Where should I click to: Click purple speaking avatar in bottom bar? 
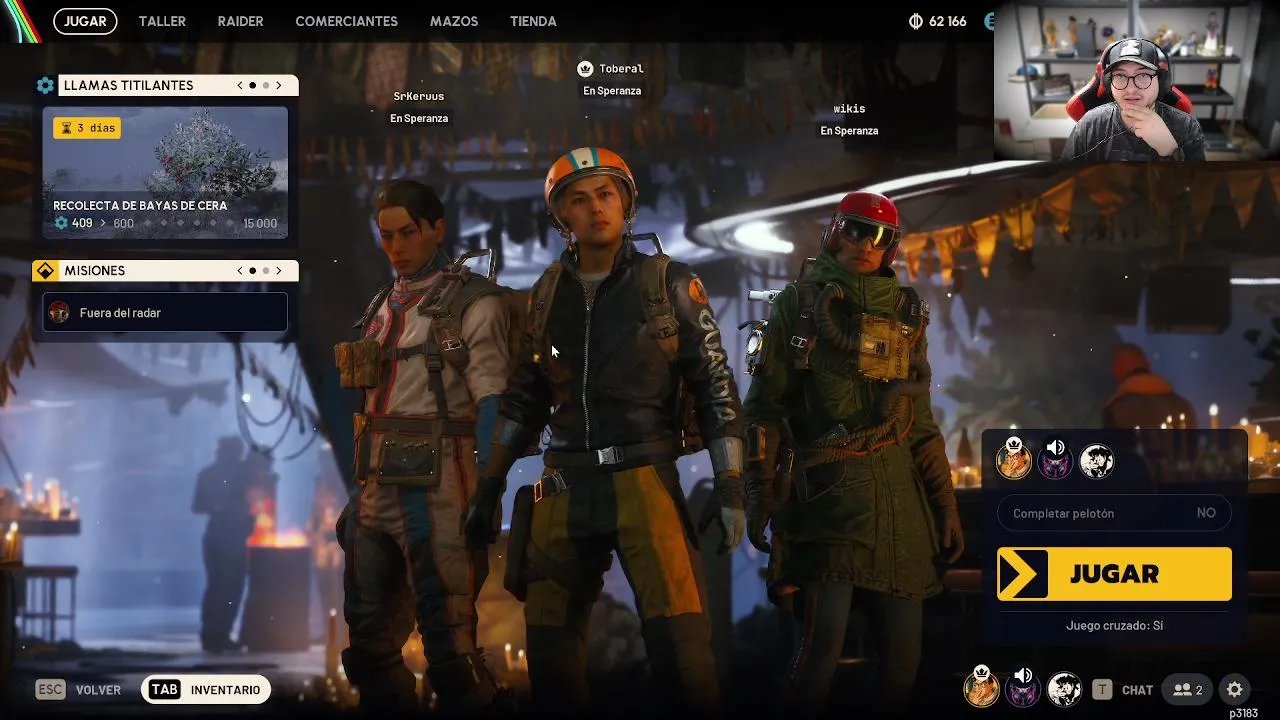(x=1023, y=688)
